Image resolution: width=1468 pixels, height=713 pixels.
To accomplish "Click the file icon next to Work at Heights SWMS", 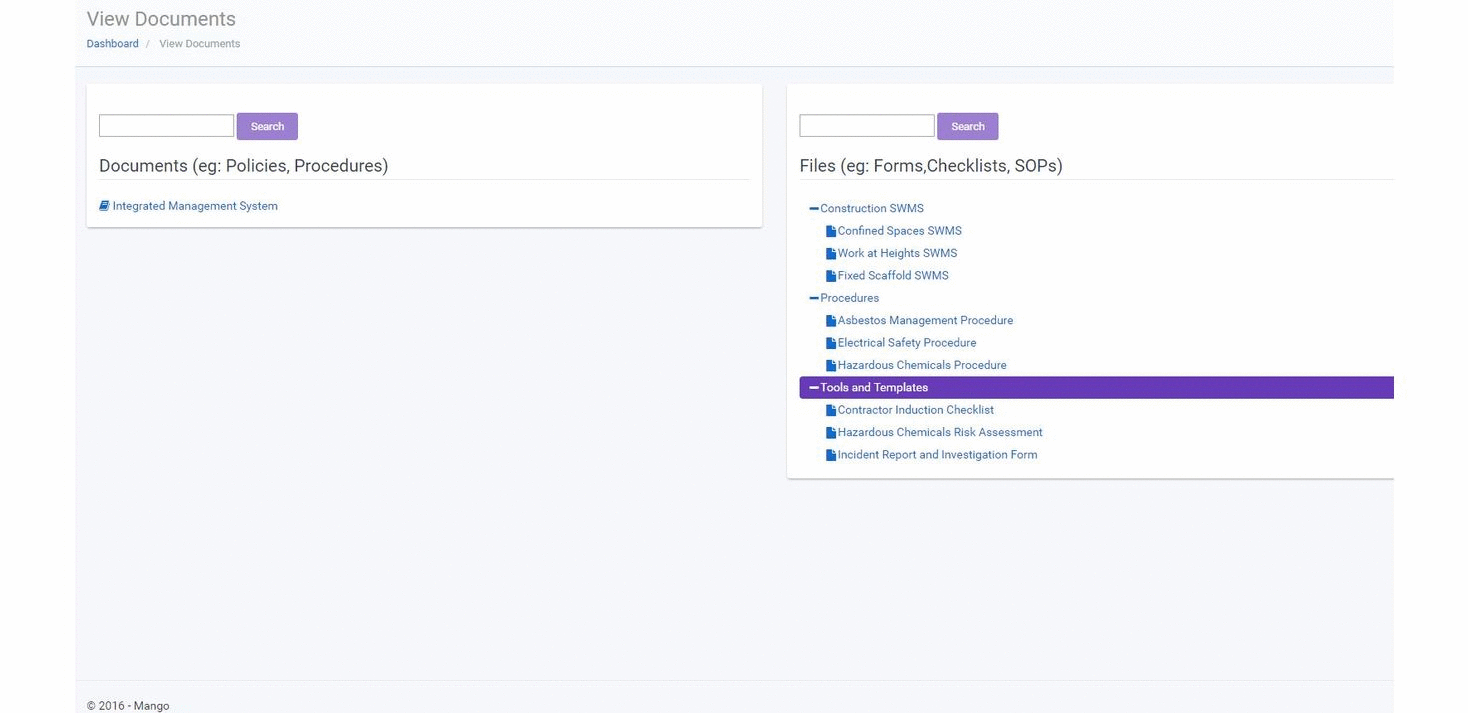I will 831,254.
